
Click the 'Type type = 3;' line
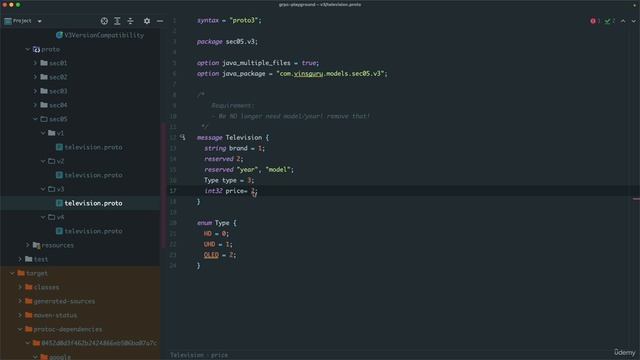pyautogui.click(x=229, y=180)
